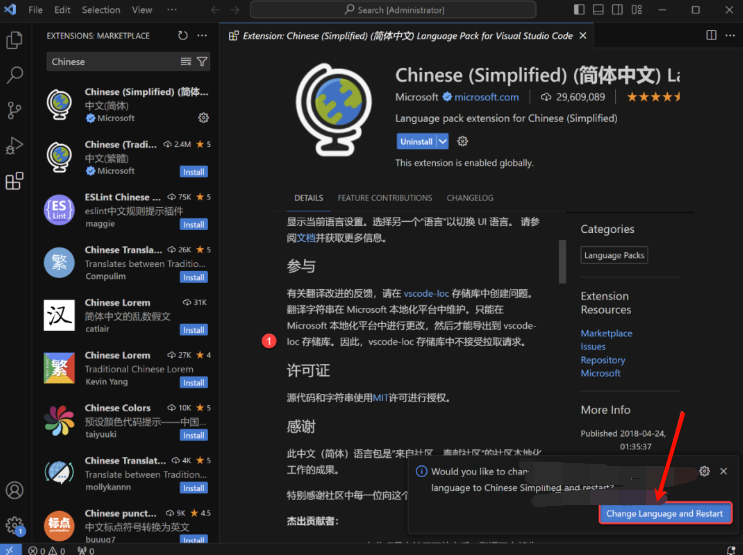Switch to the CHANGELOG tab
This screenshot has width=743, height=555.
(470, 198)
